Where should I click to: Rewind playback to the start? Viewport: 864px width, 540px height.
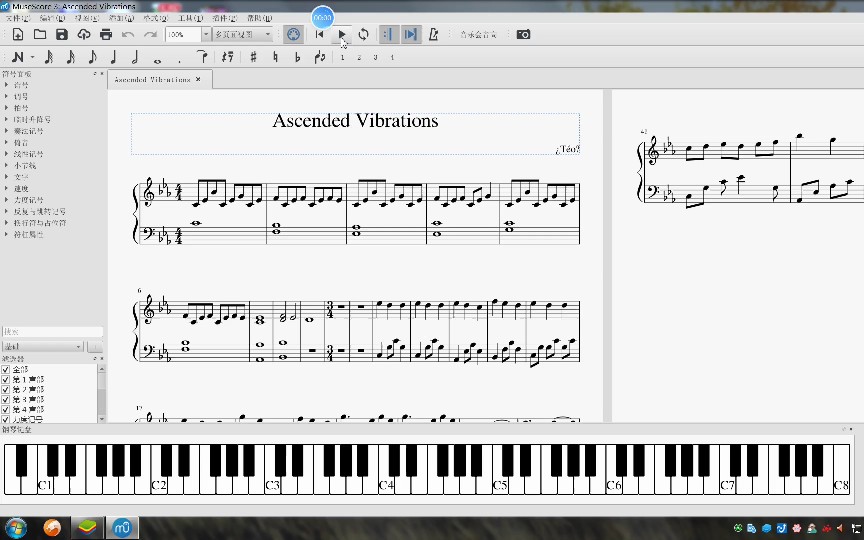(x=319, y=34)
